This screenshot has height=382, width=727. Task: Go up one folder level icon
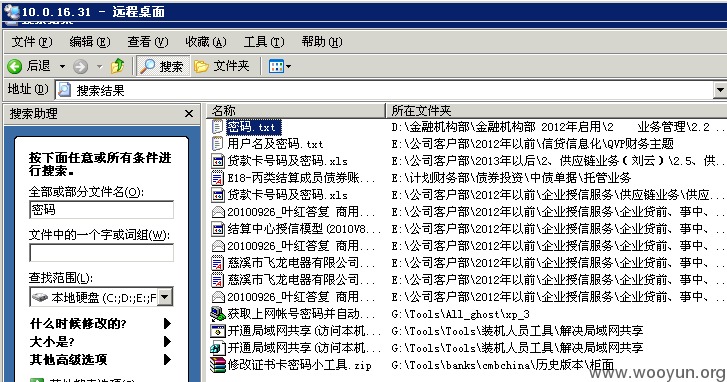click(117, 66)
